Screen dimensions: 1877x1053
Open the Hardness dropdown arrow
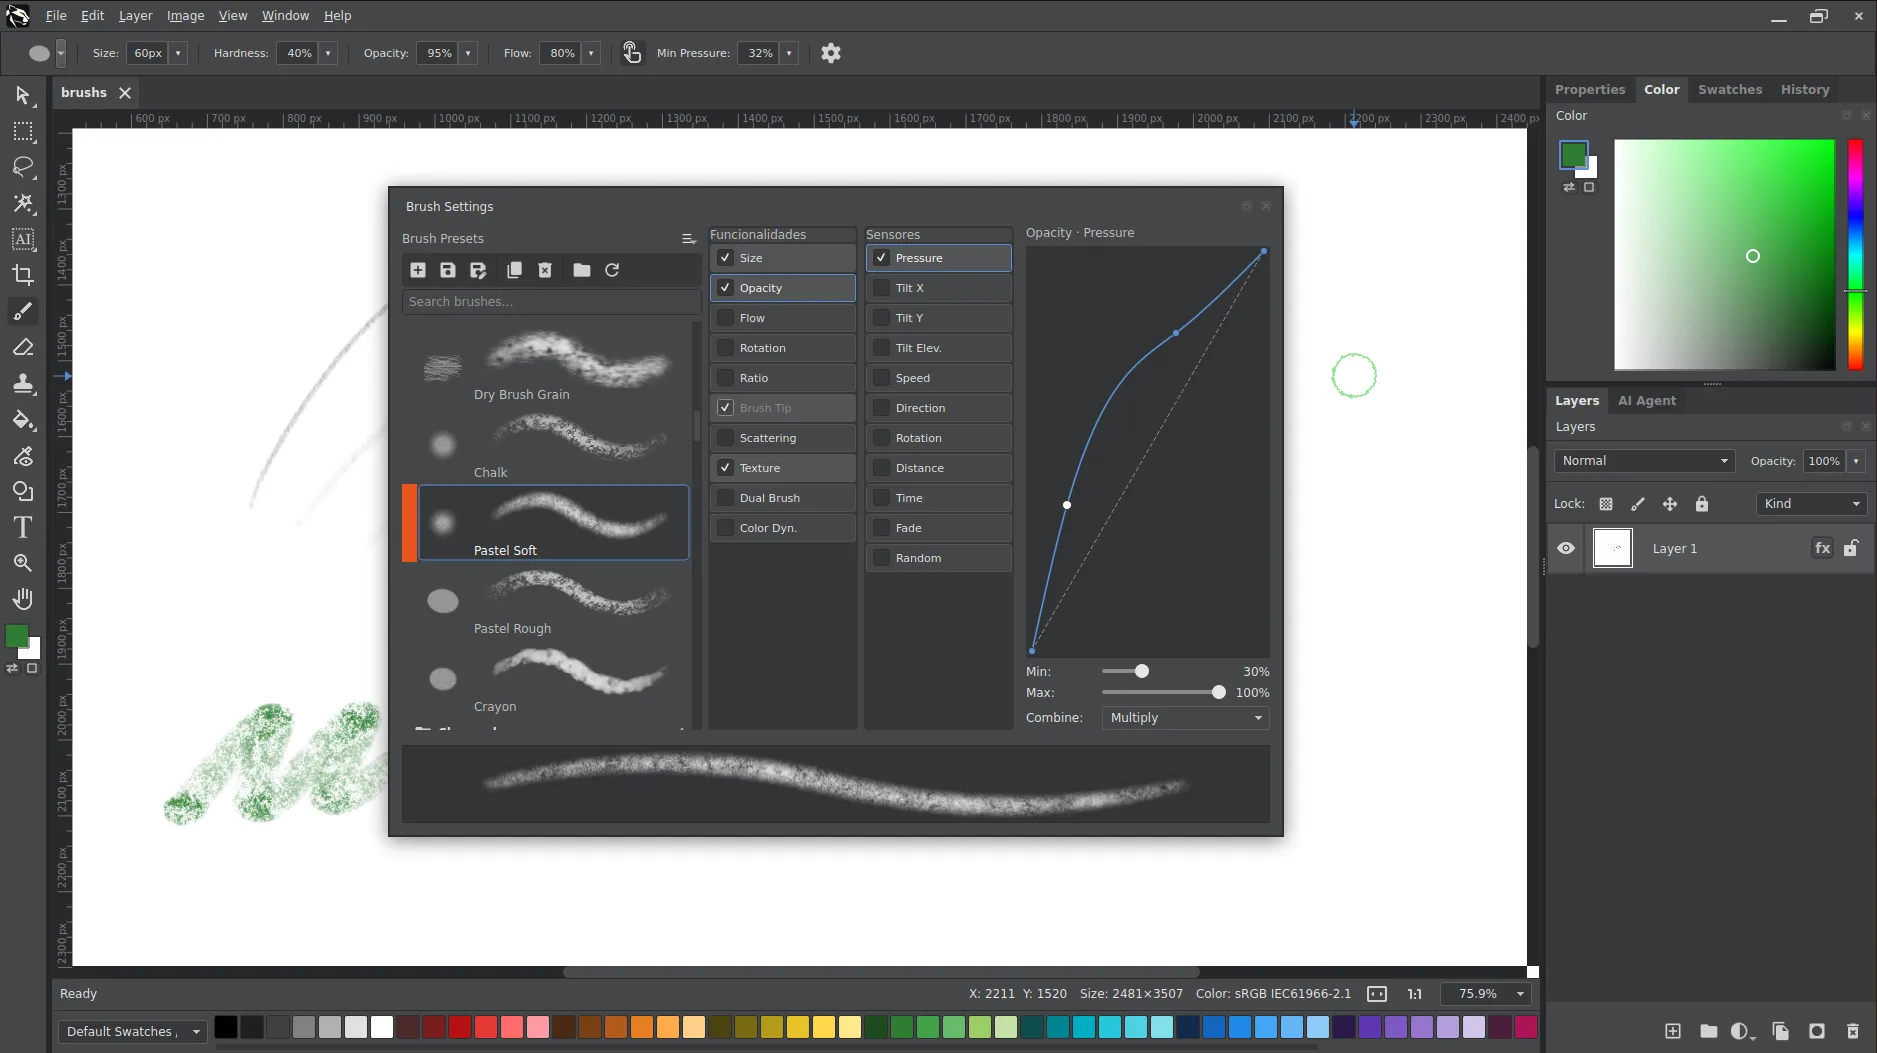(328, 53)
